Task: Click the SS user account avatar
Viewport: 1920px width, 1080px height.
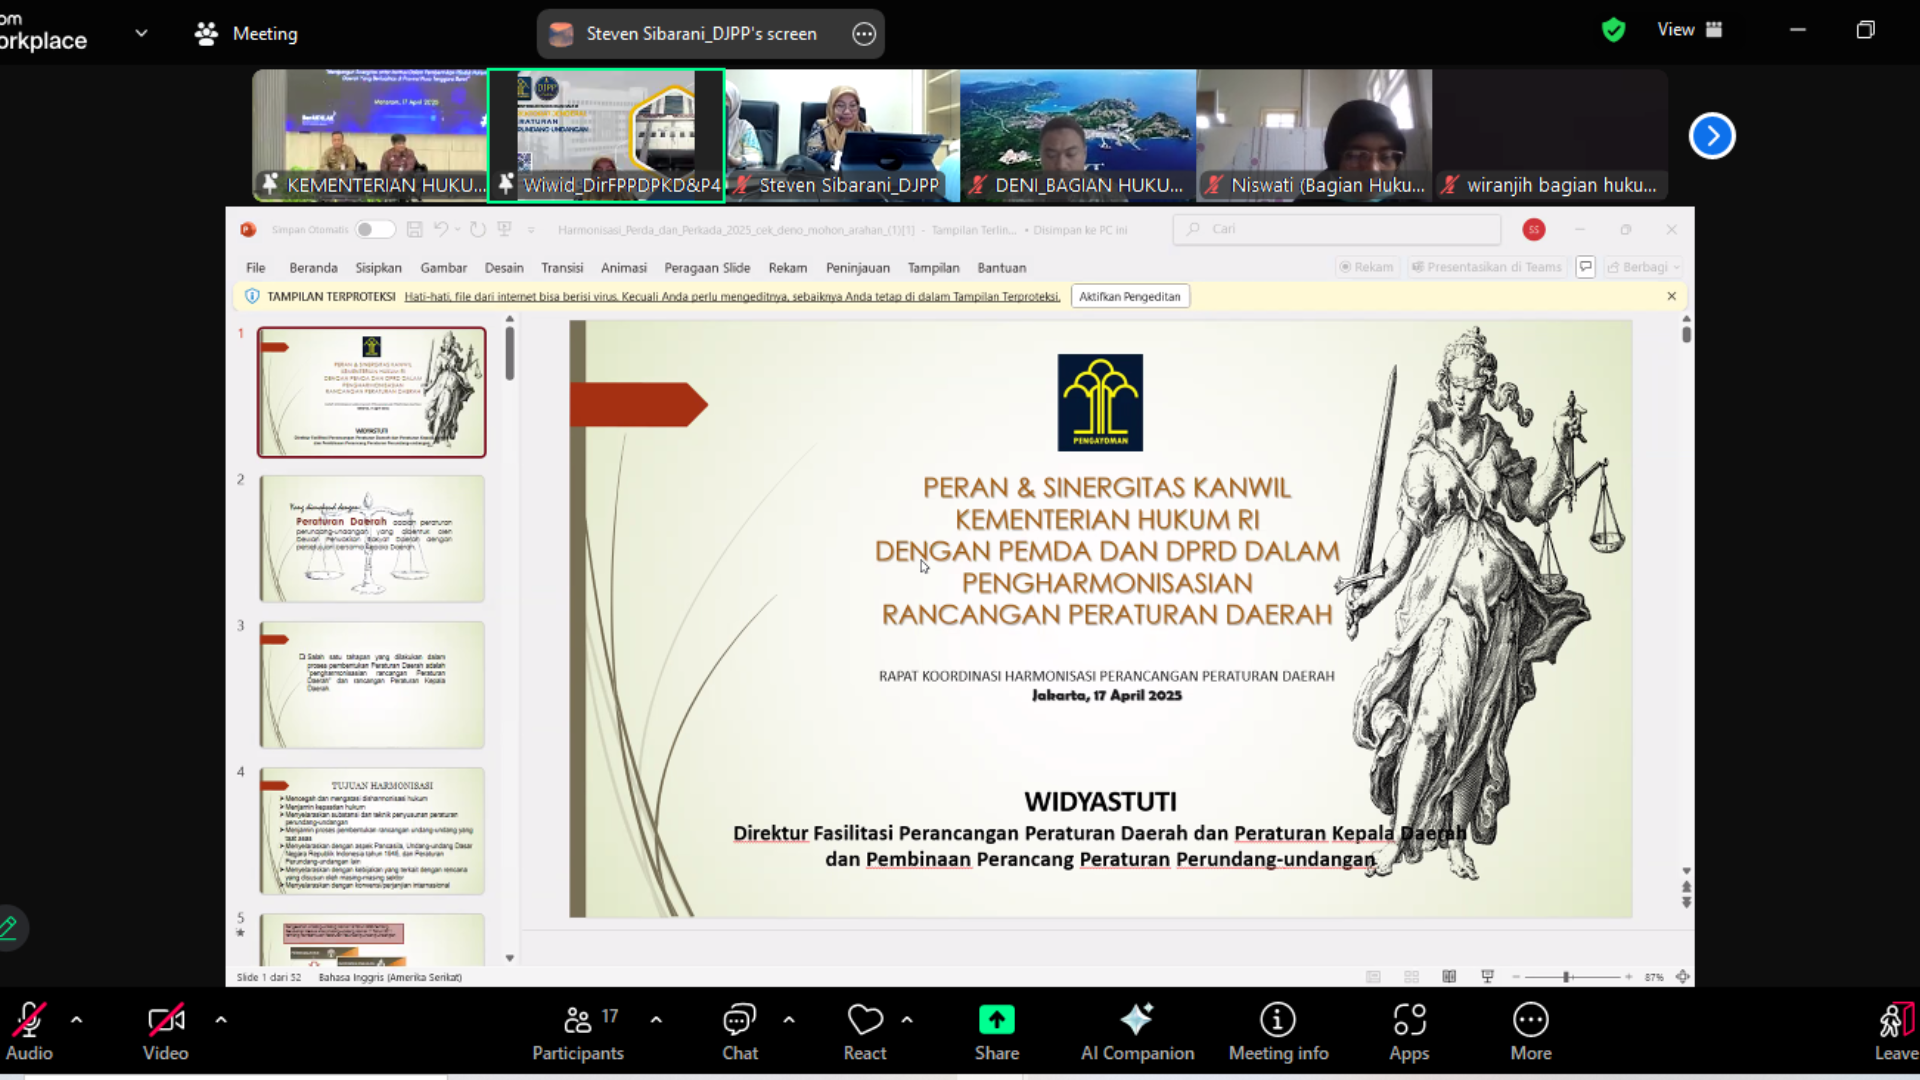Action: click(x=1534, y=230)
